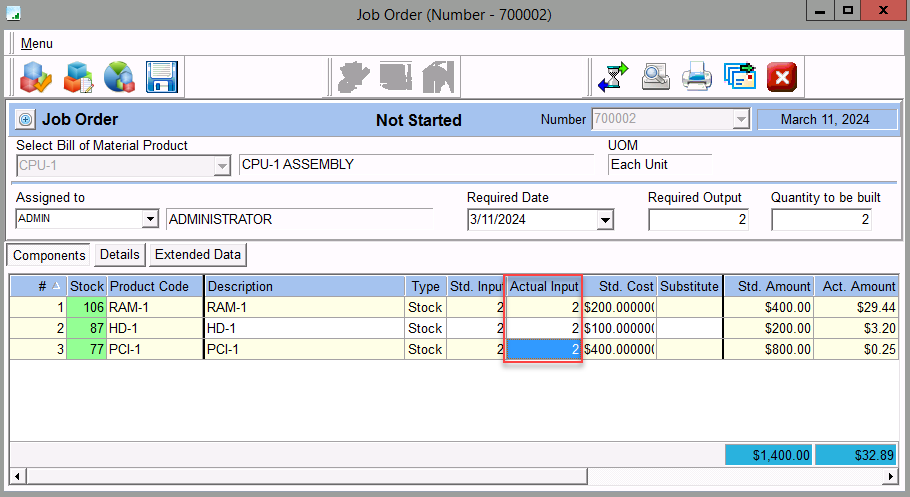
Task: Save the job order with floppy disk icon
Action: point(161,77)
